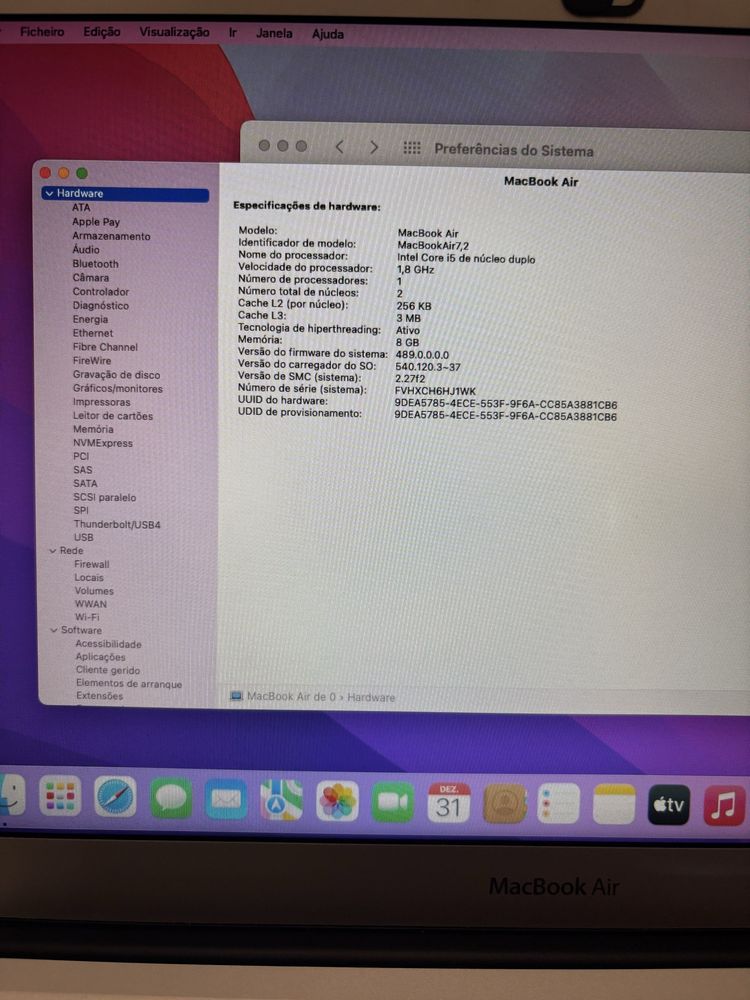Select Firewall under Rede
The image size is (750, 1000).
(x=92, y=564)
